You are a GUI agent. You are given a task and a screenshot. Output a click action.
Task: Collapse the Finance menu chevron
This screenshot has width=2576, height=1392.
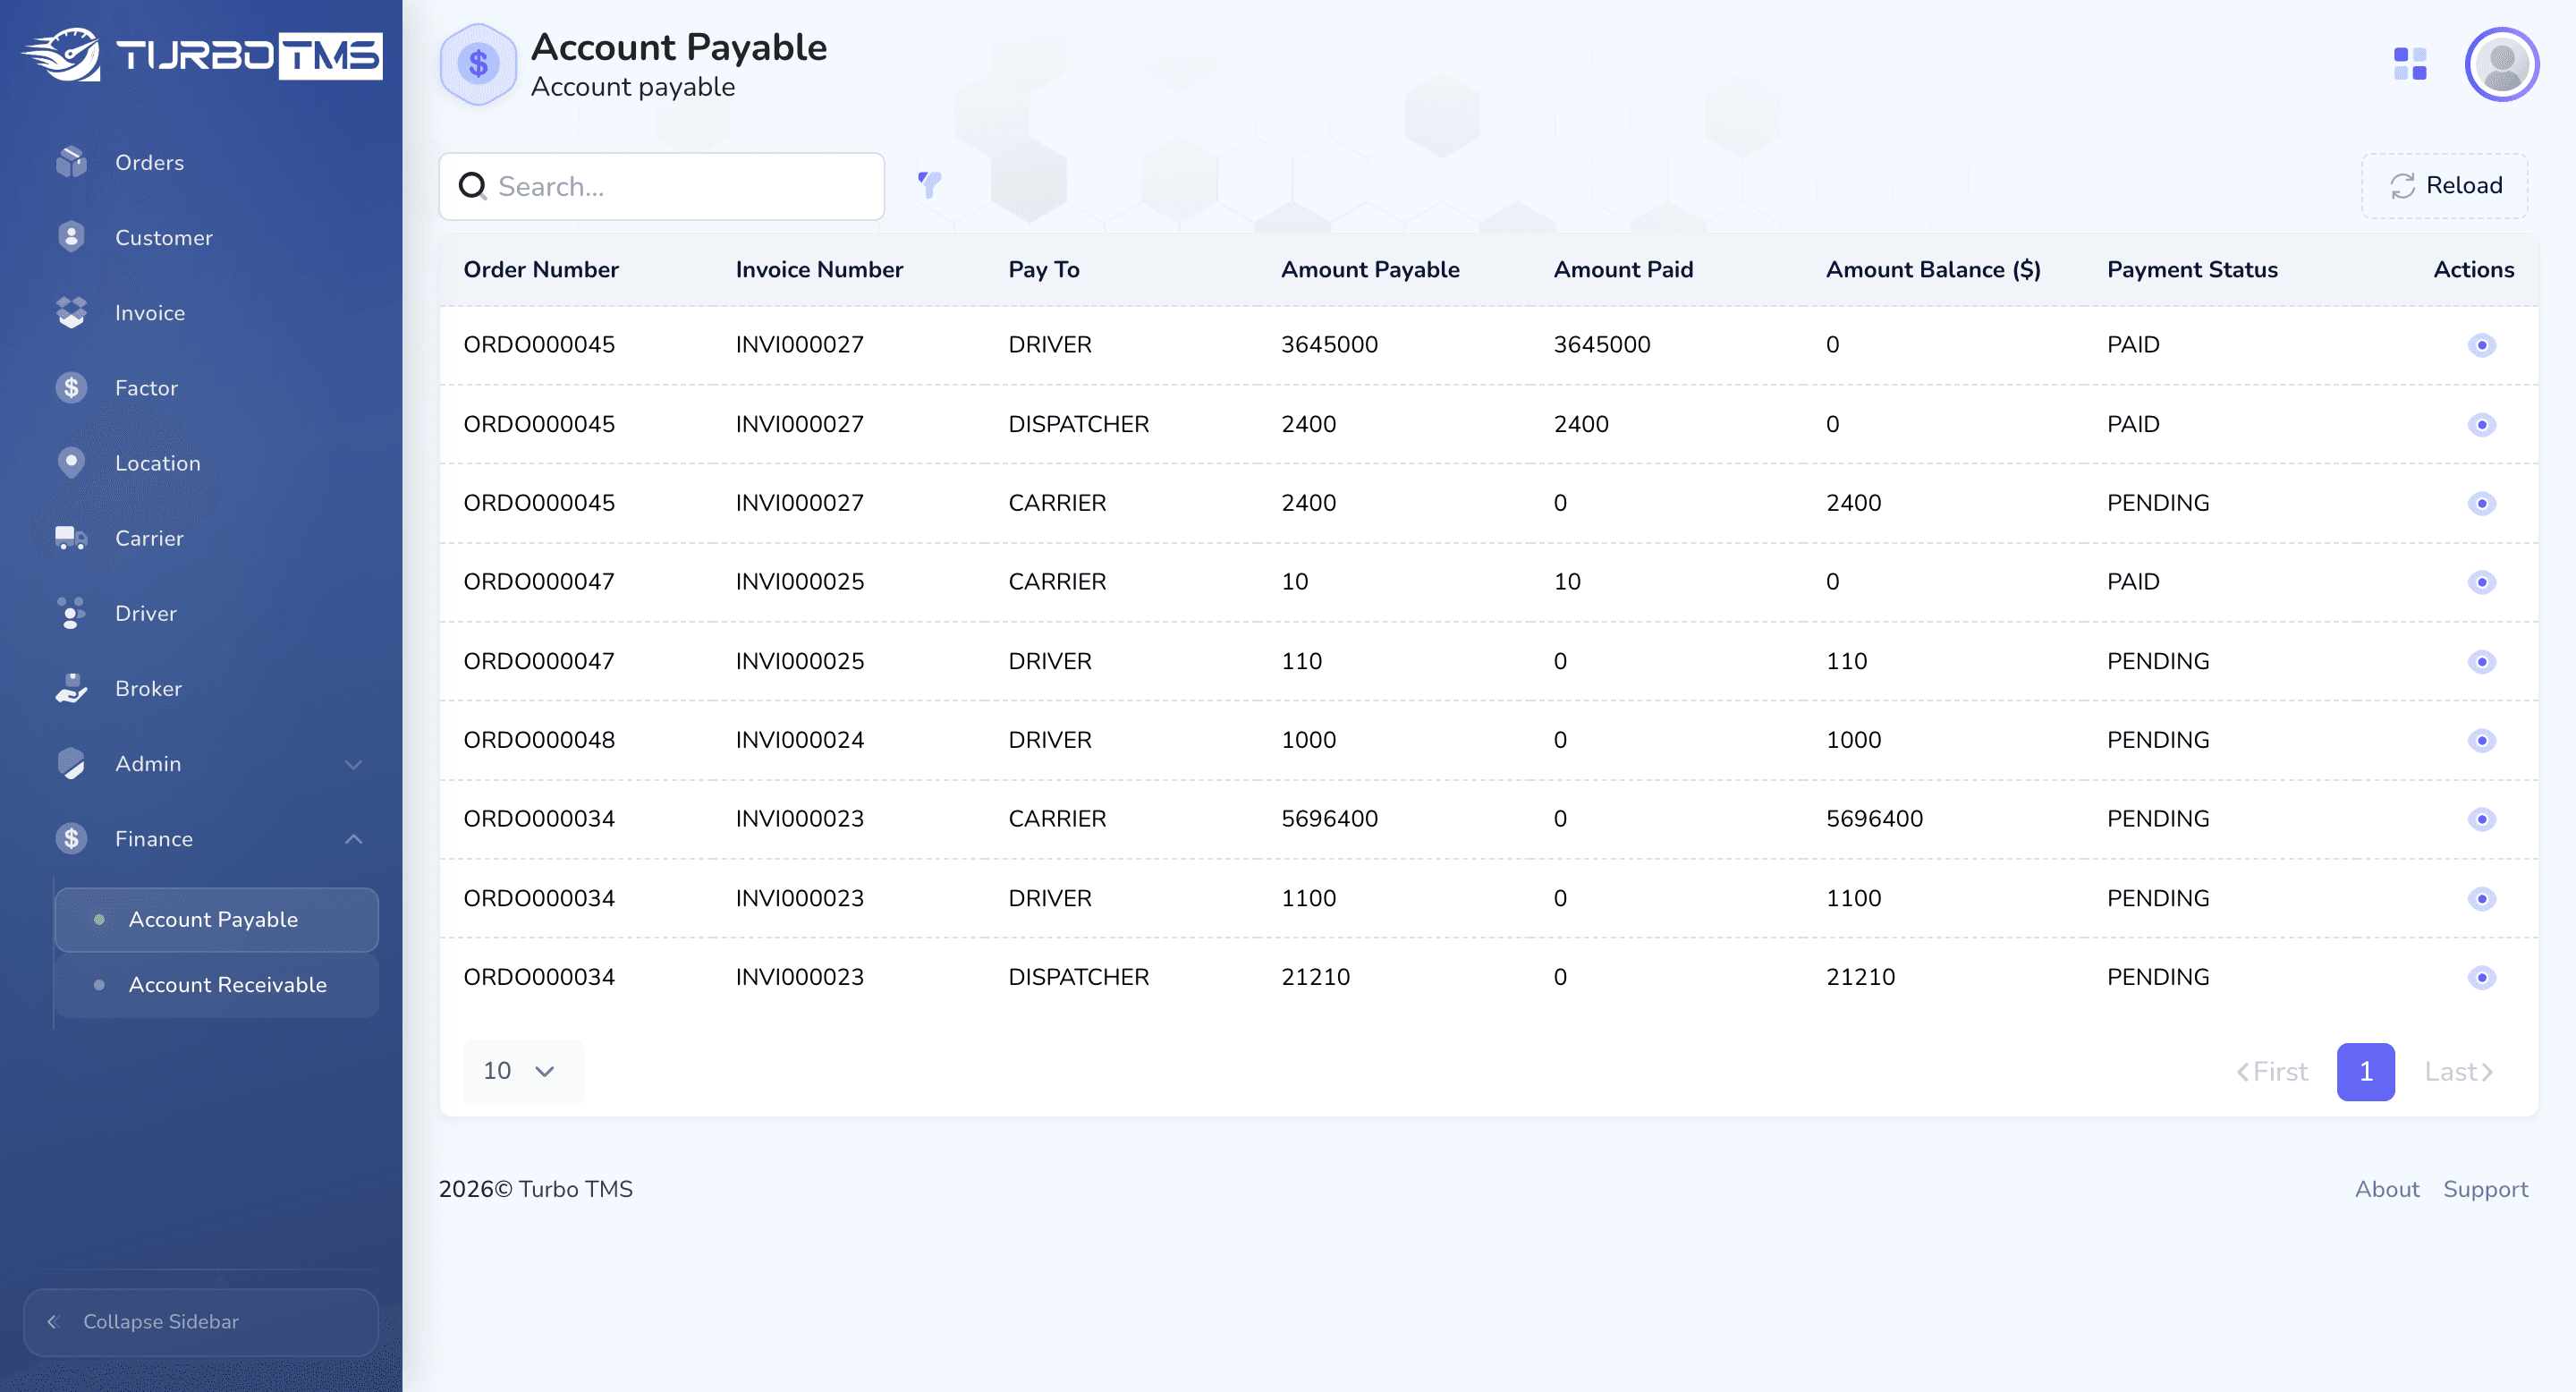point(353,839)
